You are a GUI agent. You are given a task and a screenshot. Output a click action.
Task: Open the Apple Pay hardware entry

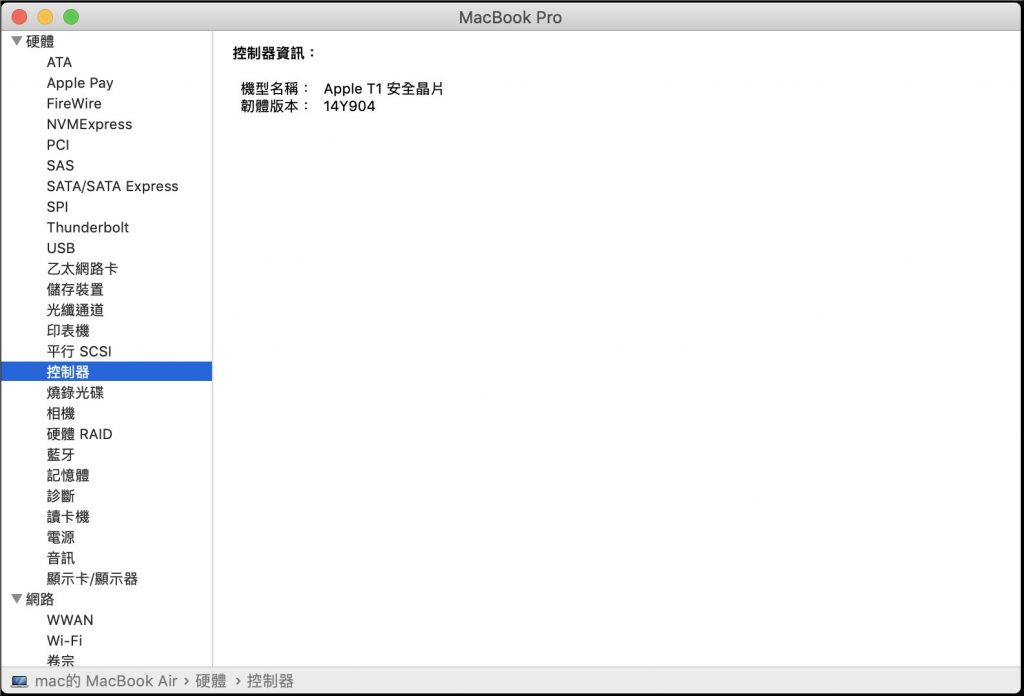pos(80,83)
